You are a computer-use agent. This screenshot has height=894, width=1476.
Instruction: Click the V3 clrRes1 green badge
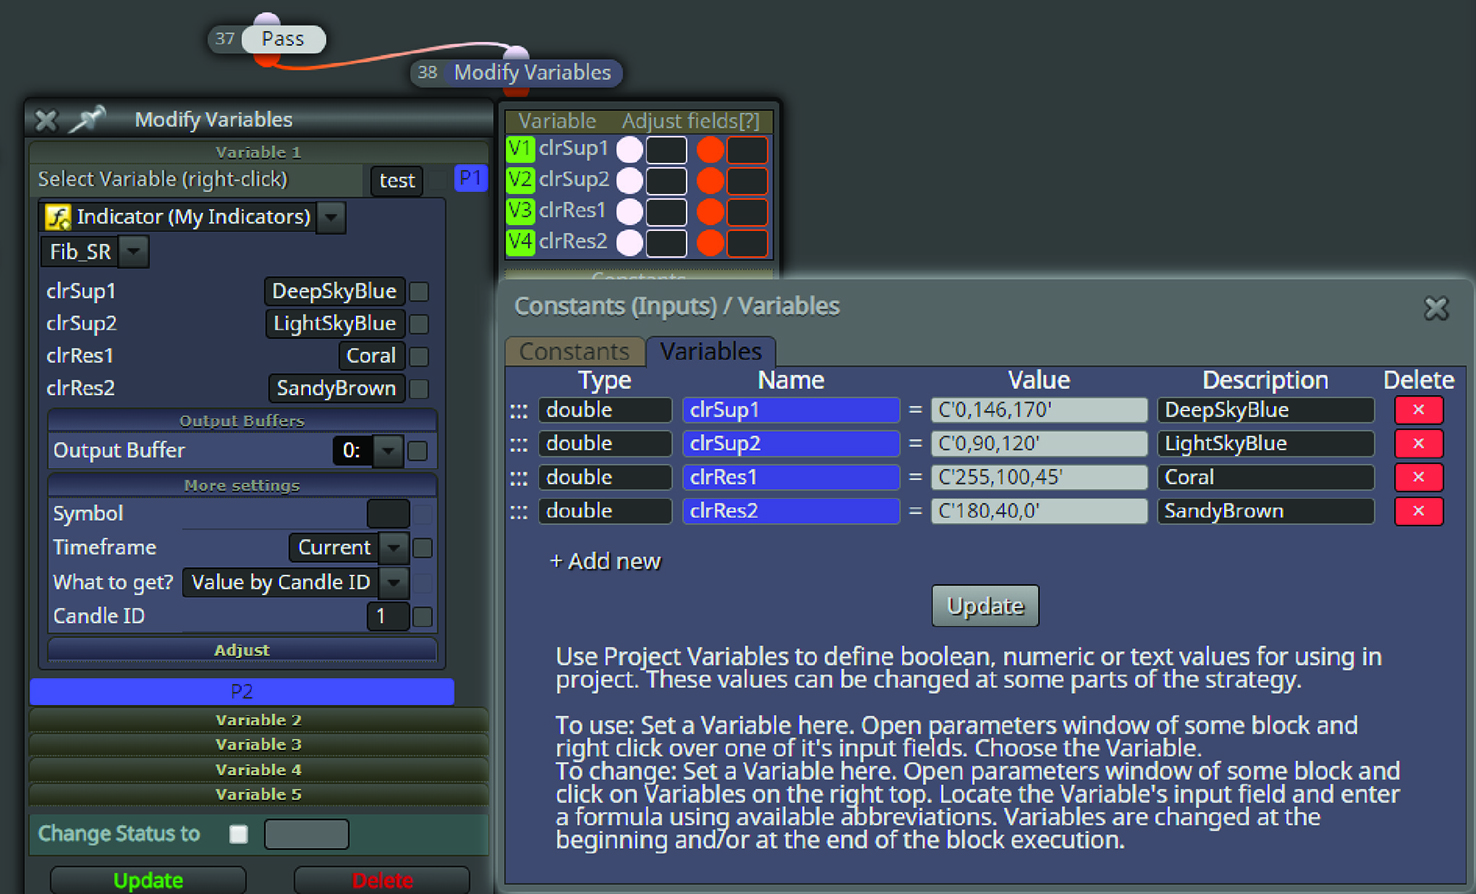[520, 211]
